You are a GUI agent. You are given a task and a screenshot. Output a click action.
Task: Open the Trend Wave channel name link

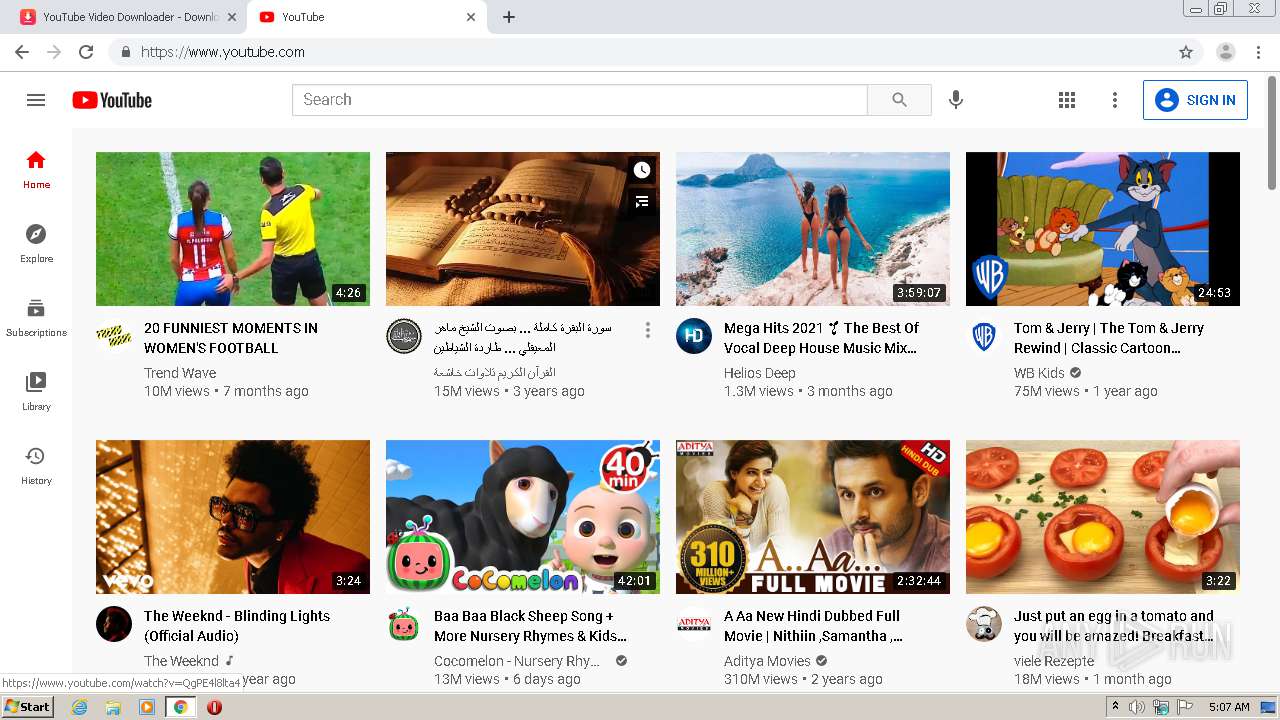tap(180, 373)
